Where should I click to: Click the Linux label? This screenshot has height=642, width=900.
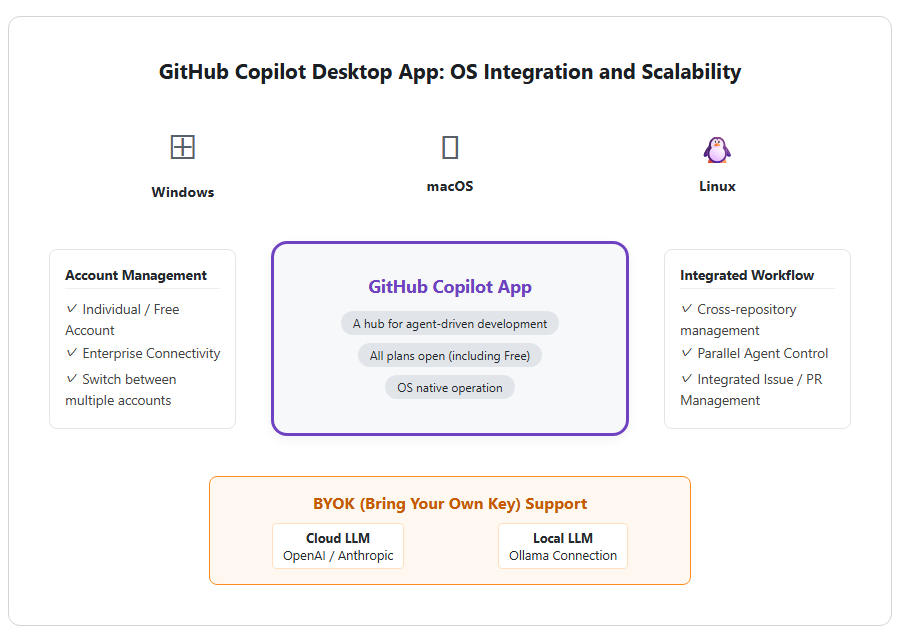[x=717, y=186]
